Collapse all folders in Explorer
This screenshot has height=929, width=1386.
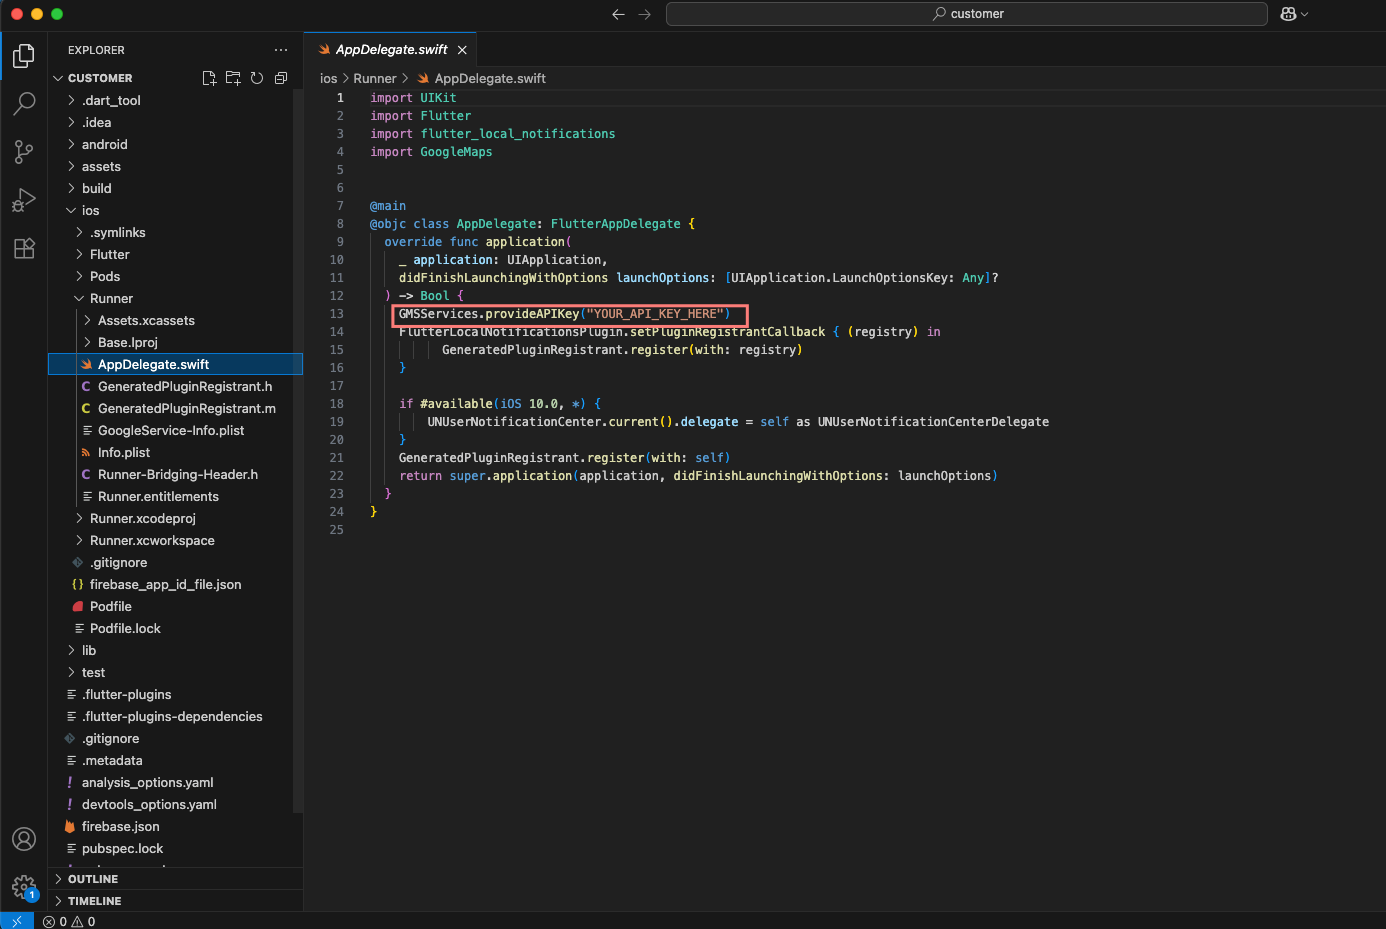[281, 78]
